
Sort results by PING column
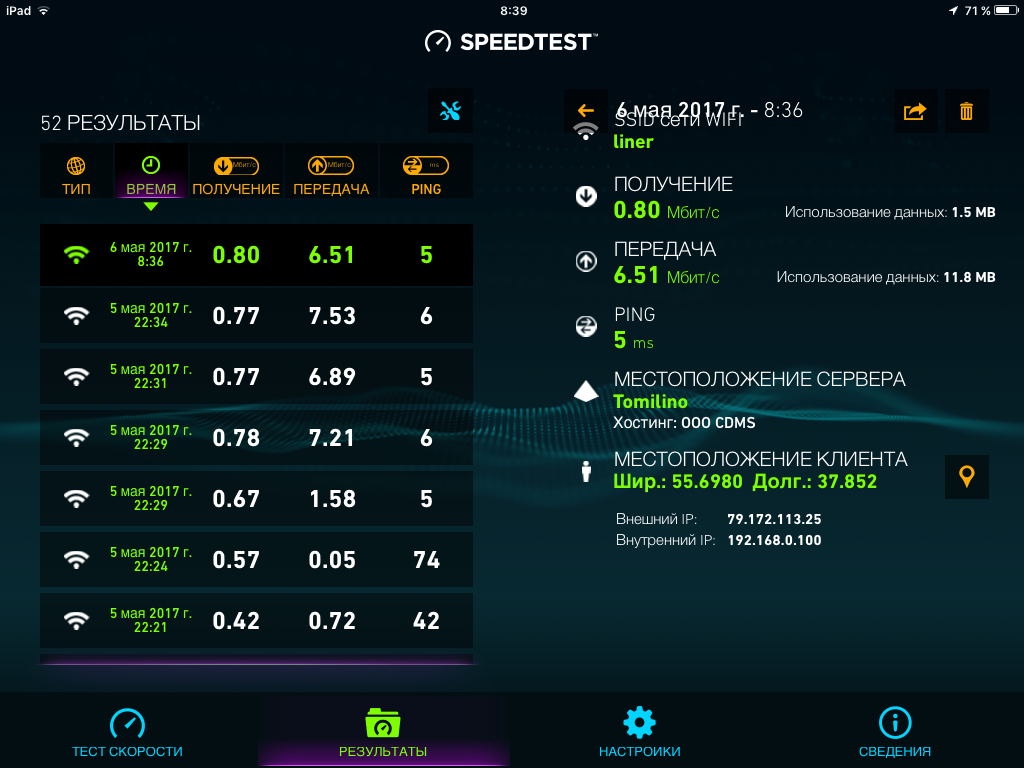[x=426, y=171]
